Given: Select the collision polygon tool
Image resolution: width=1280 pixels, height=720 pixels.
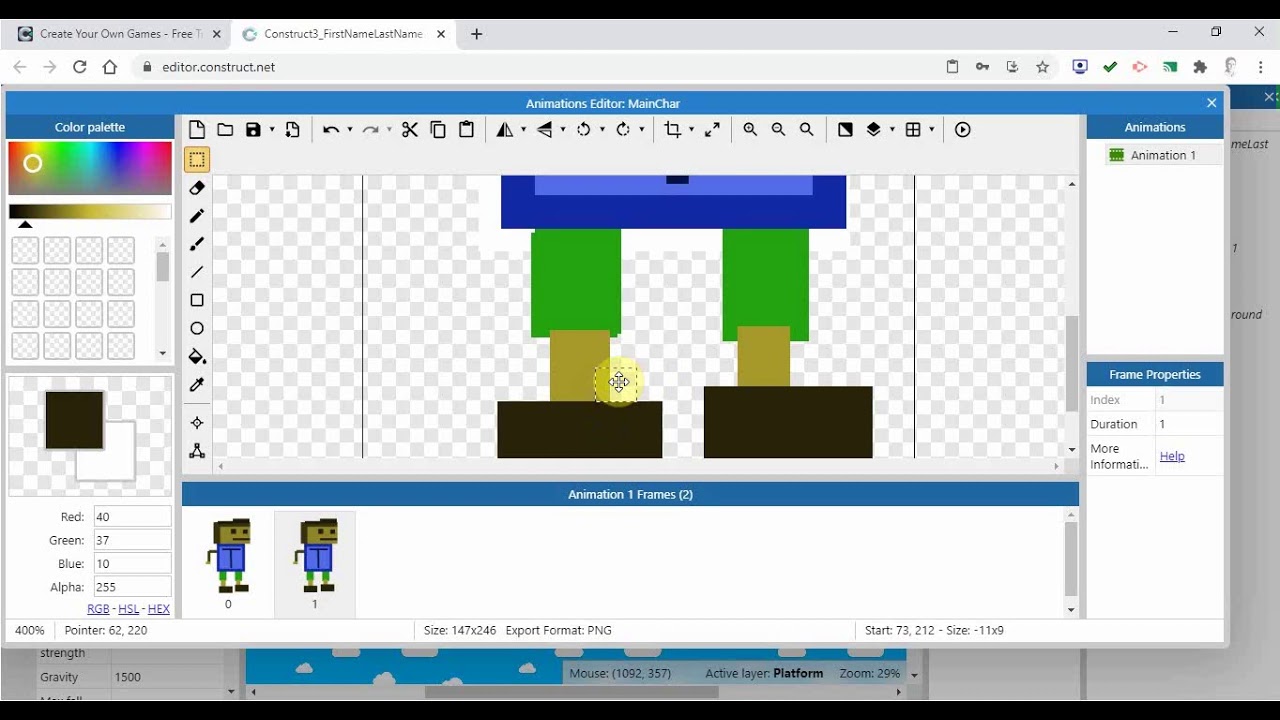Looking at the screenshot, I should click(x=197, y=451).
